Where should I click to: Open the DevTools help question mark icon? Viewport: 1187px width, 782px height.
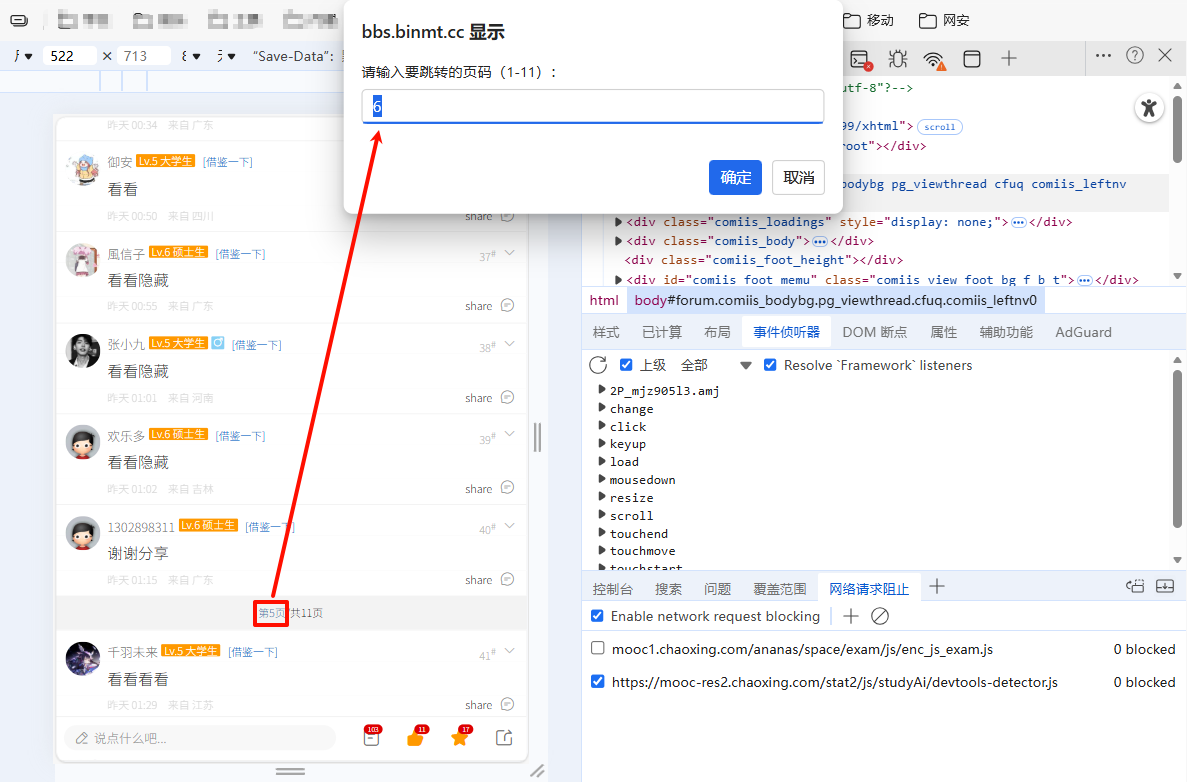(x=1135, y=55)
